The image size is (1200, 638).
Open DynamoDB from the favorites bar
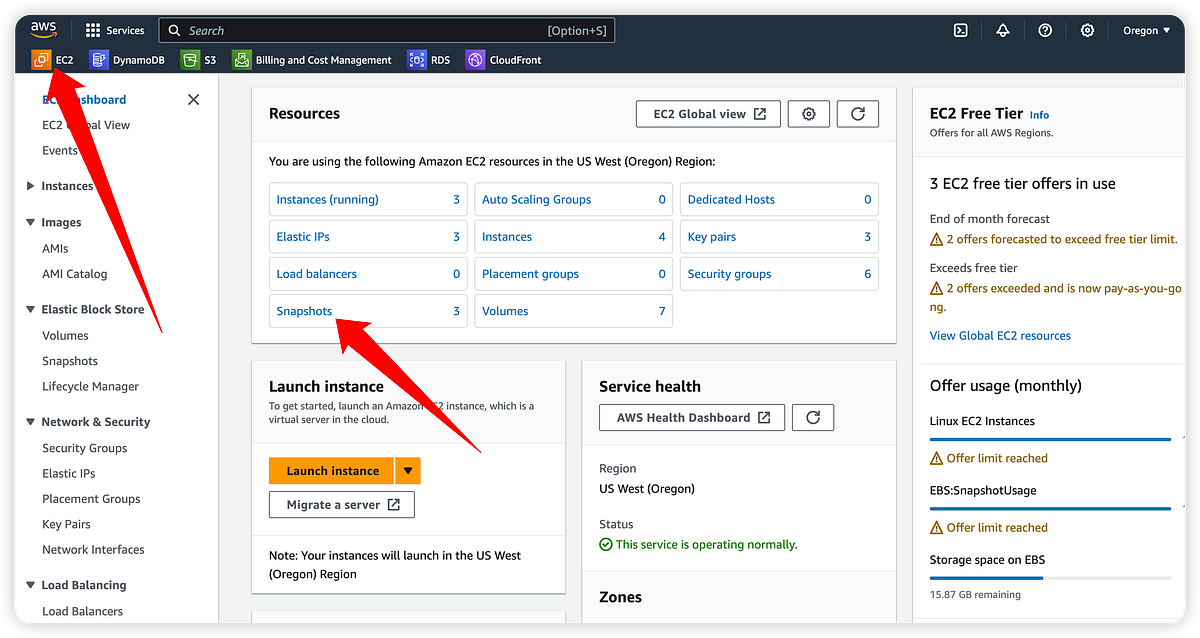pyautogui.click(x=128, y=60)
